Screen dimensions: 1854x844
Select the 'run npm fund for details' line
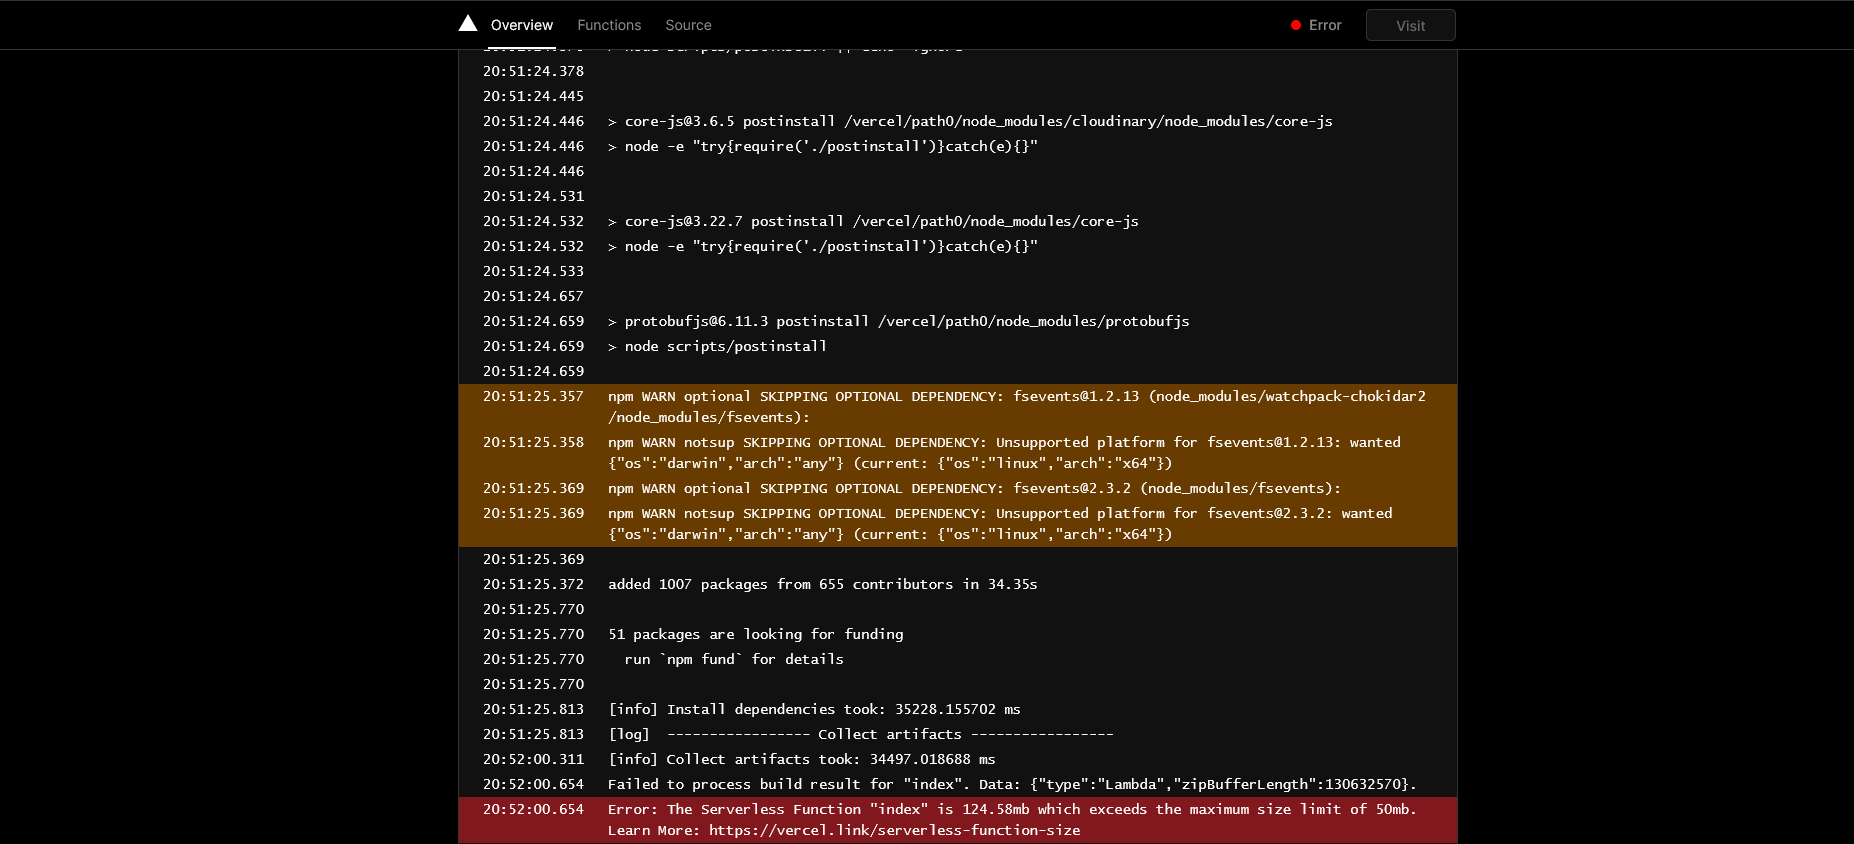pos(958,659)
